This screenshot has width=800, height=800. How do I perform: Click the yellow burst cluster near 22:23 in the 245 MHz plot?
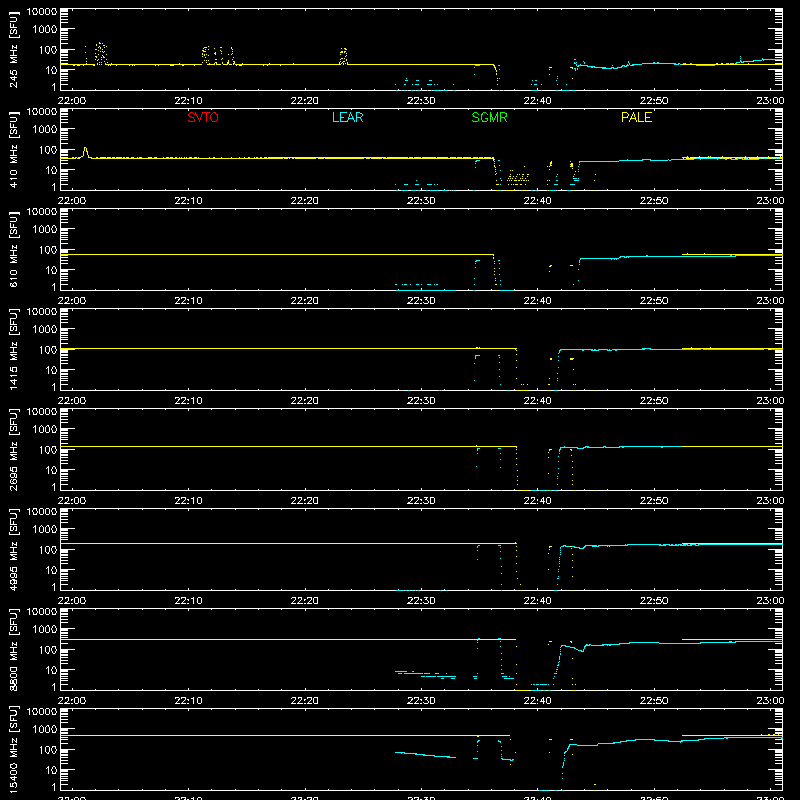tap(343, 56)
